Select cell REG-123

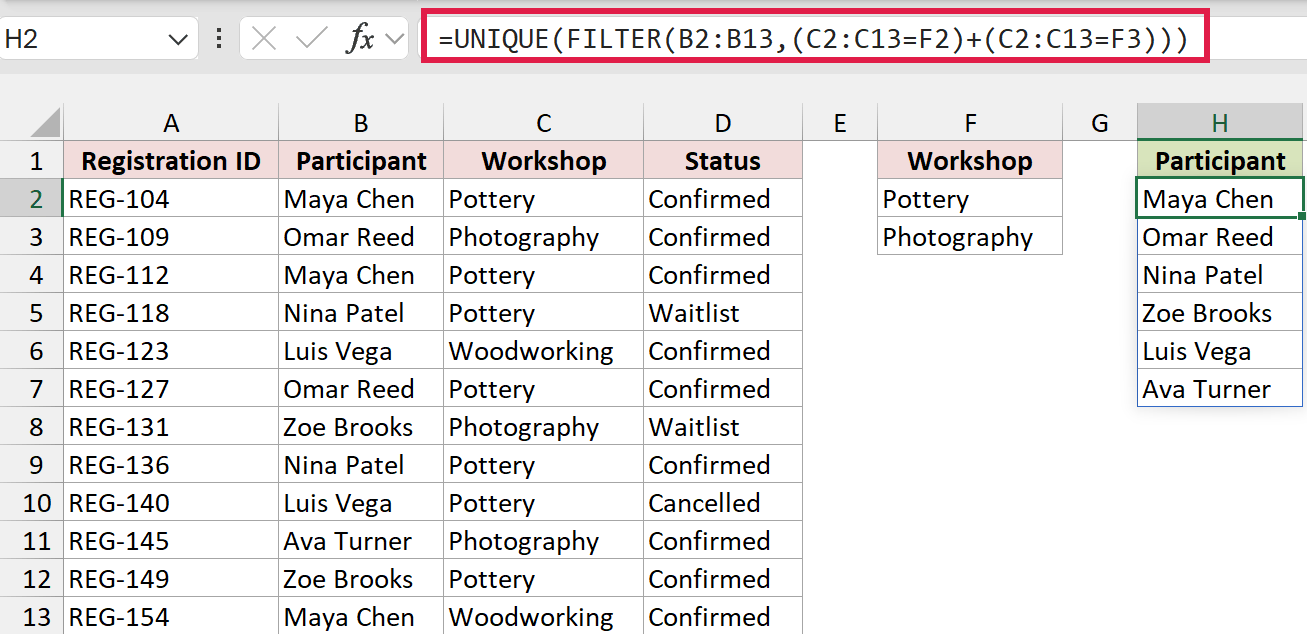(171, 351)
